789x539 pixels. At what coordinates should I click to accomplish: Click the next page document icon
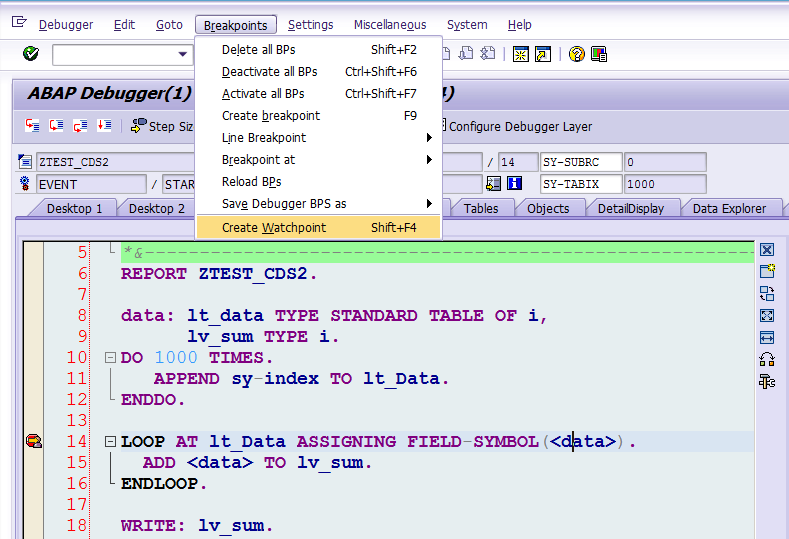pyautogui.click(x=466, y=53)
